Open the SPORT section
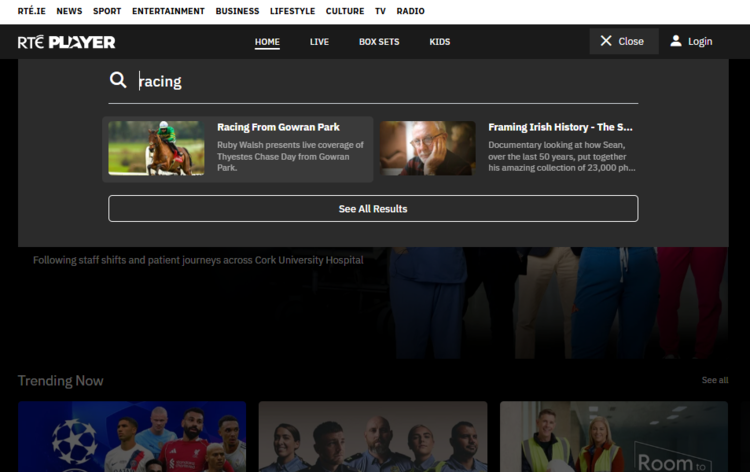This screenshot has height=472, width=750. coord(107,11)
